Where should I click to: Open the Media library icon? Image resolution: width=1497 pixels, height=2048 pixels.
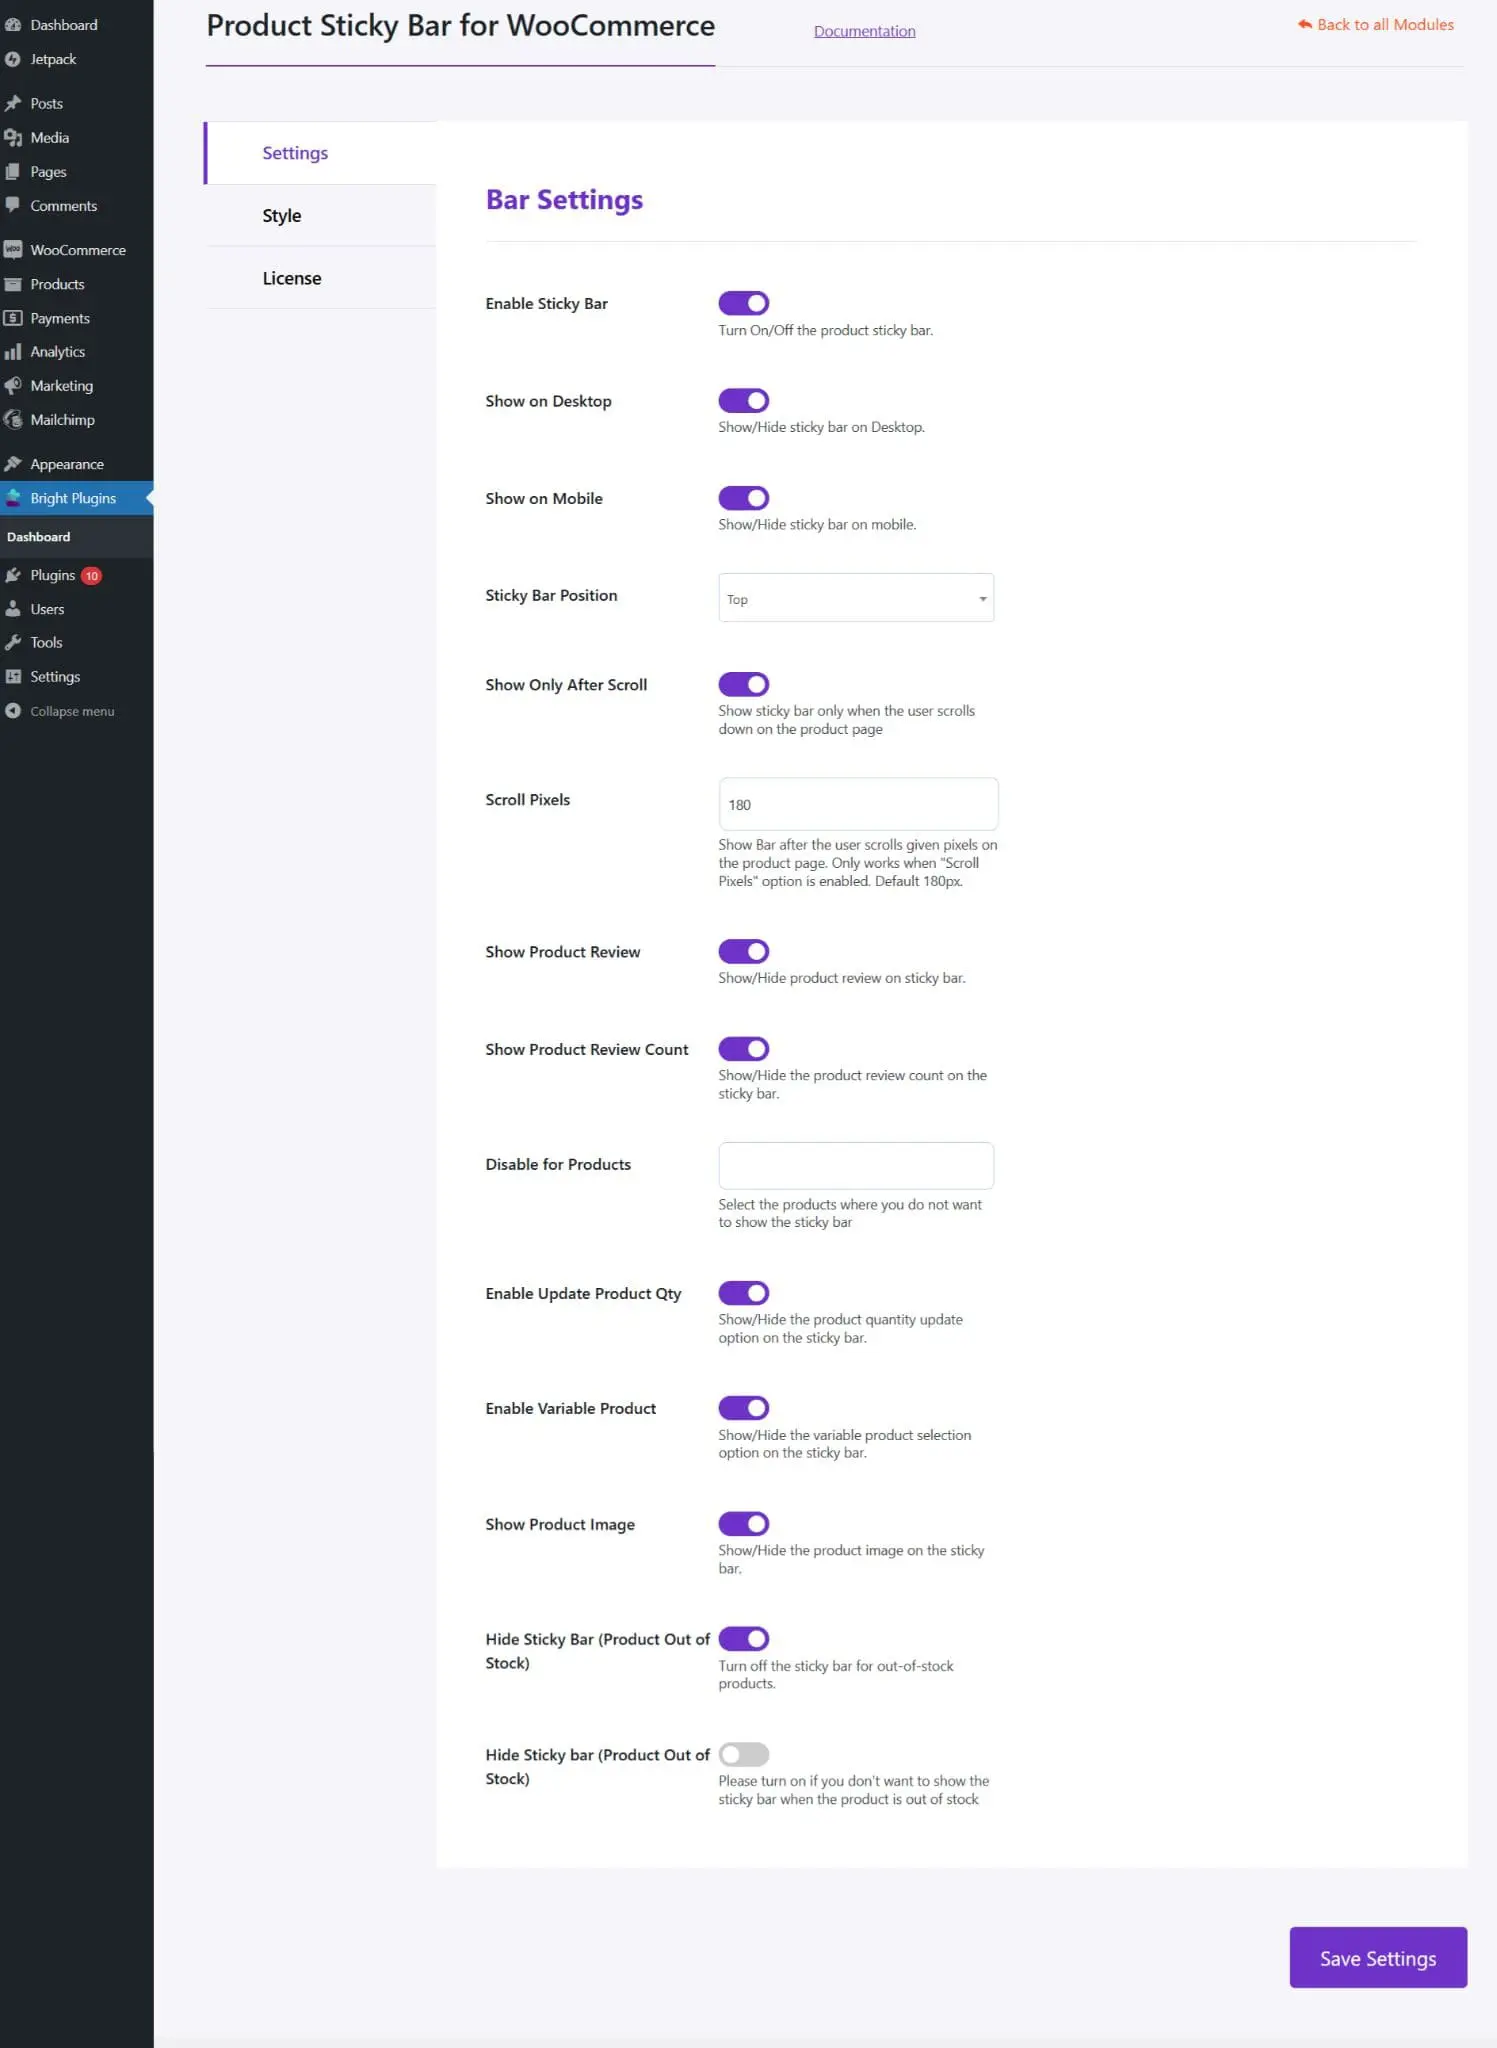click(x=13, y=138)
